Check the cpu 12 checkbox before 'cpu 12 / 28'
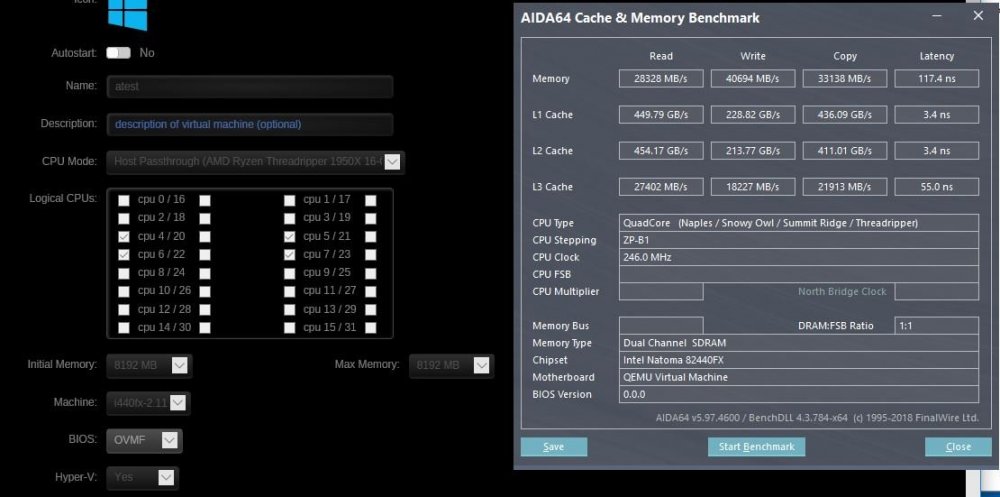This screenshot has height=497, width=1000. [124, 309]
